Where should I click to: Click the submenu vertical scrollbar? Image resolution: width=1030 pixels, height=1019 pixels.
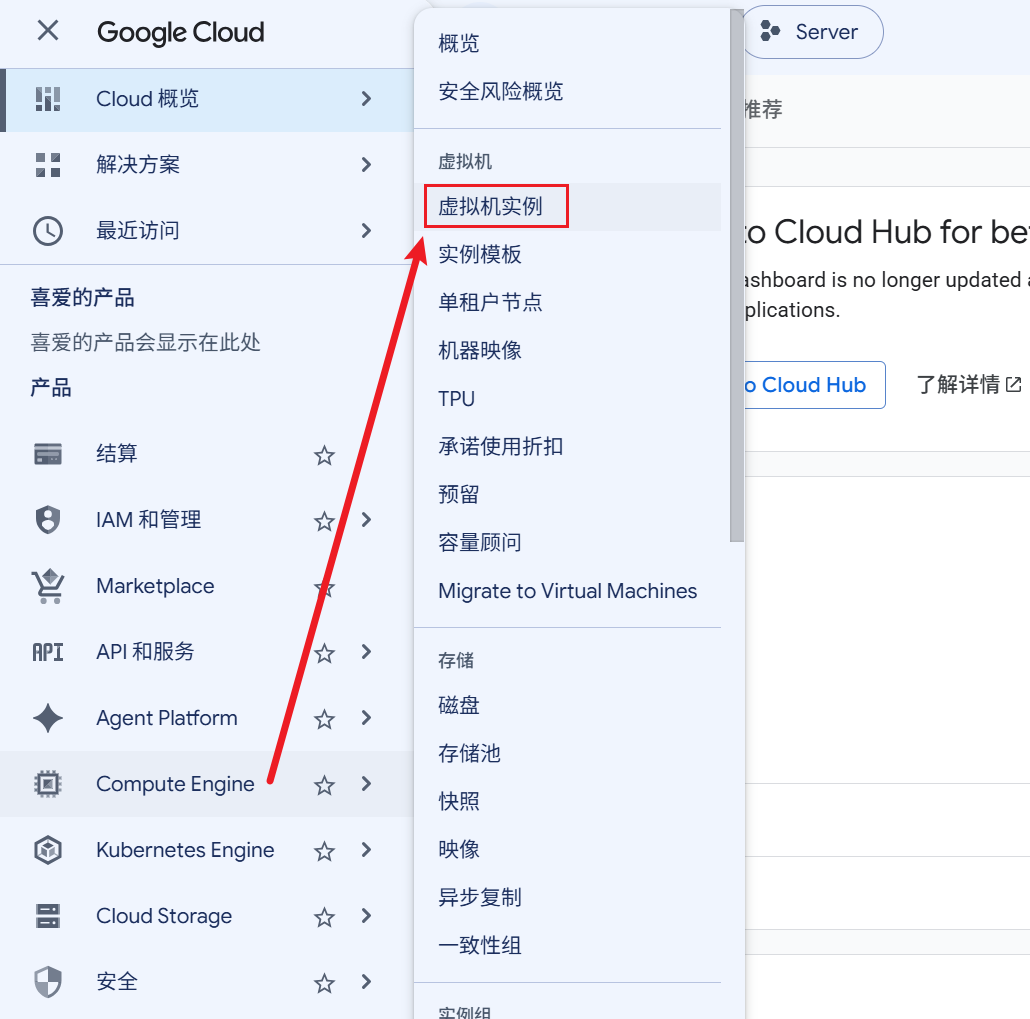(x=736, y=276)
